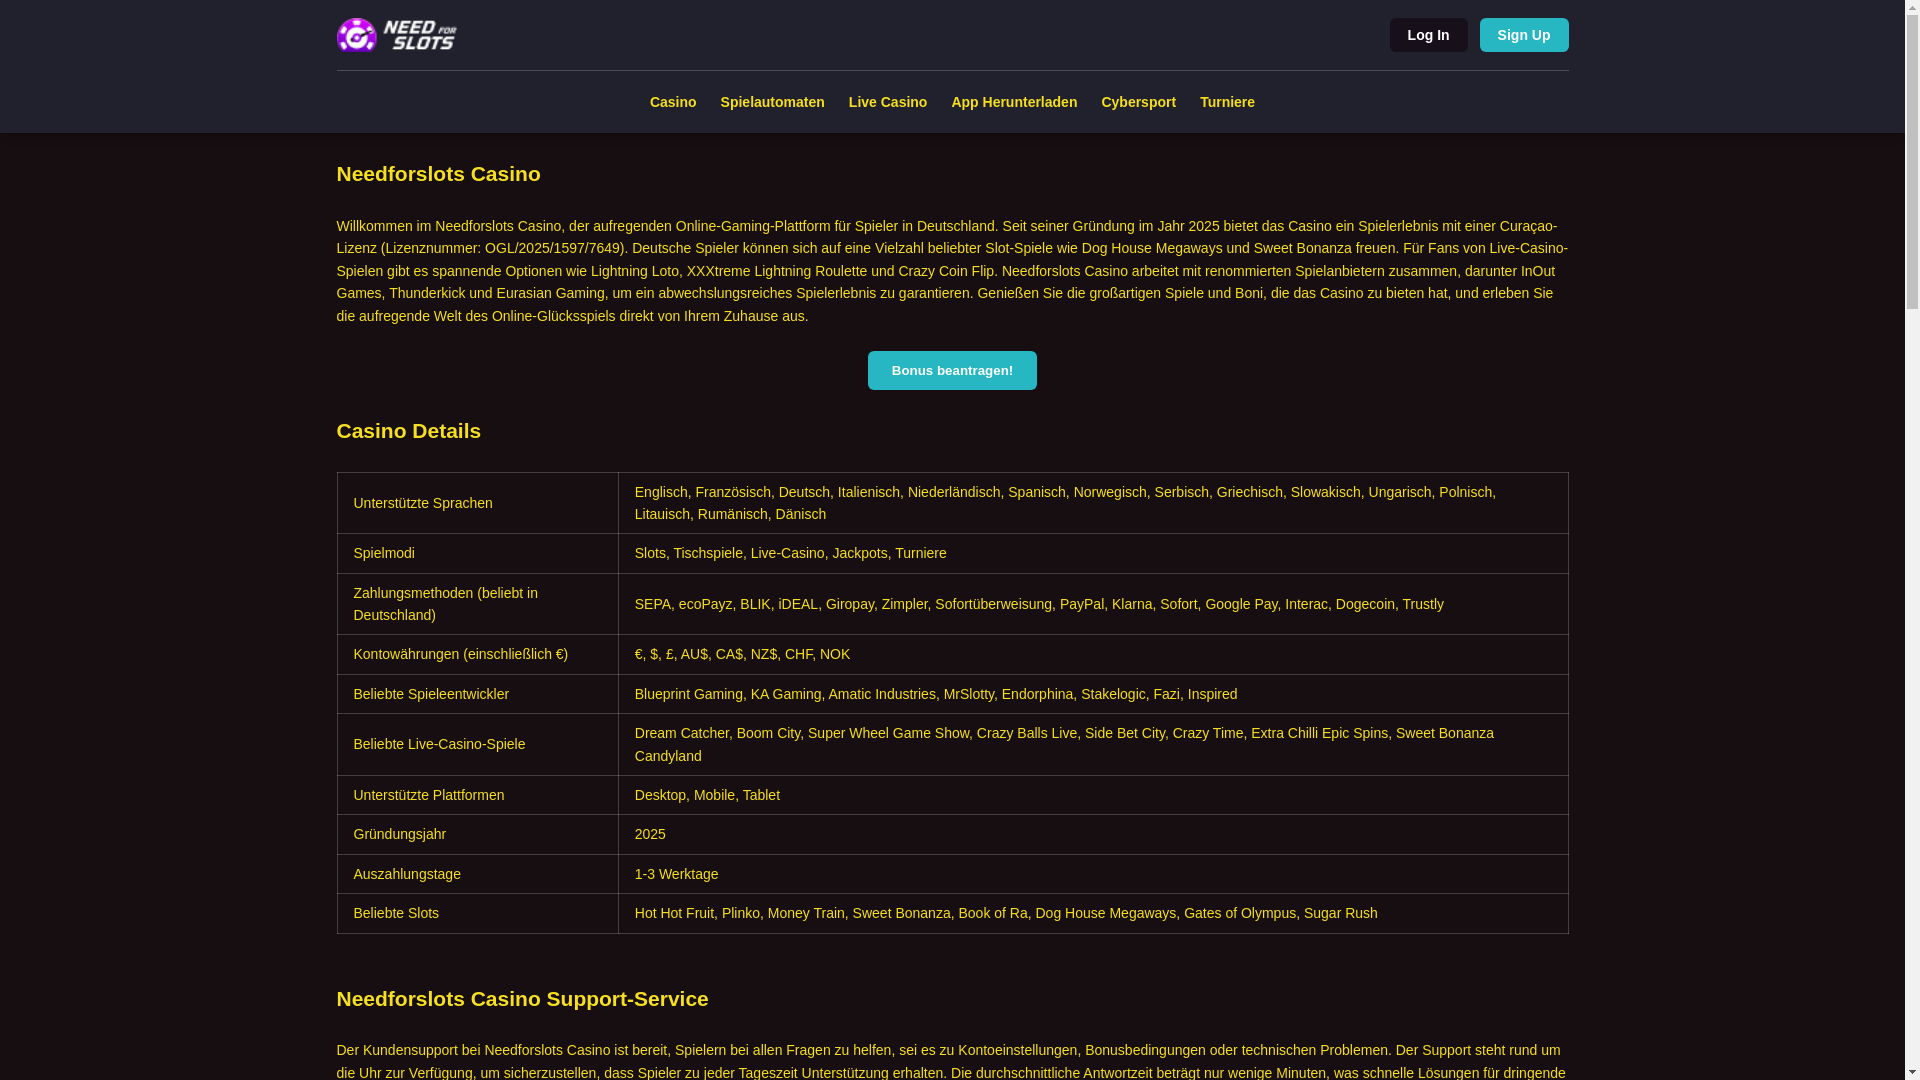The height and width of the screenshot is (1080, 1920).
Task: Click the Needforslots Casino heading
Action: tap(438, 174)
